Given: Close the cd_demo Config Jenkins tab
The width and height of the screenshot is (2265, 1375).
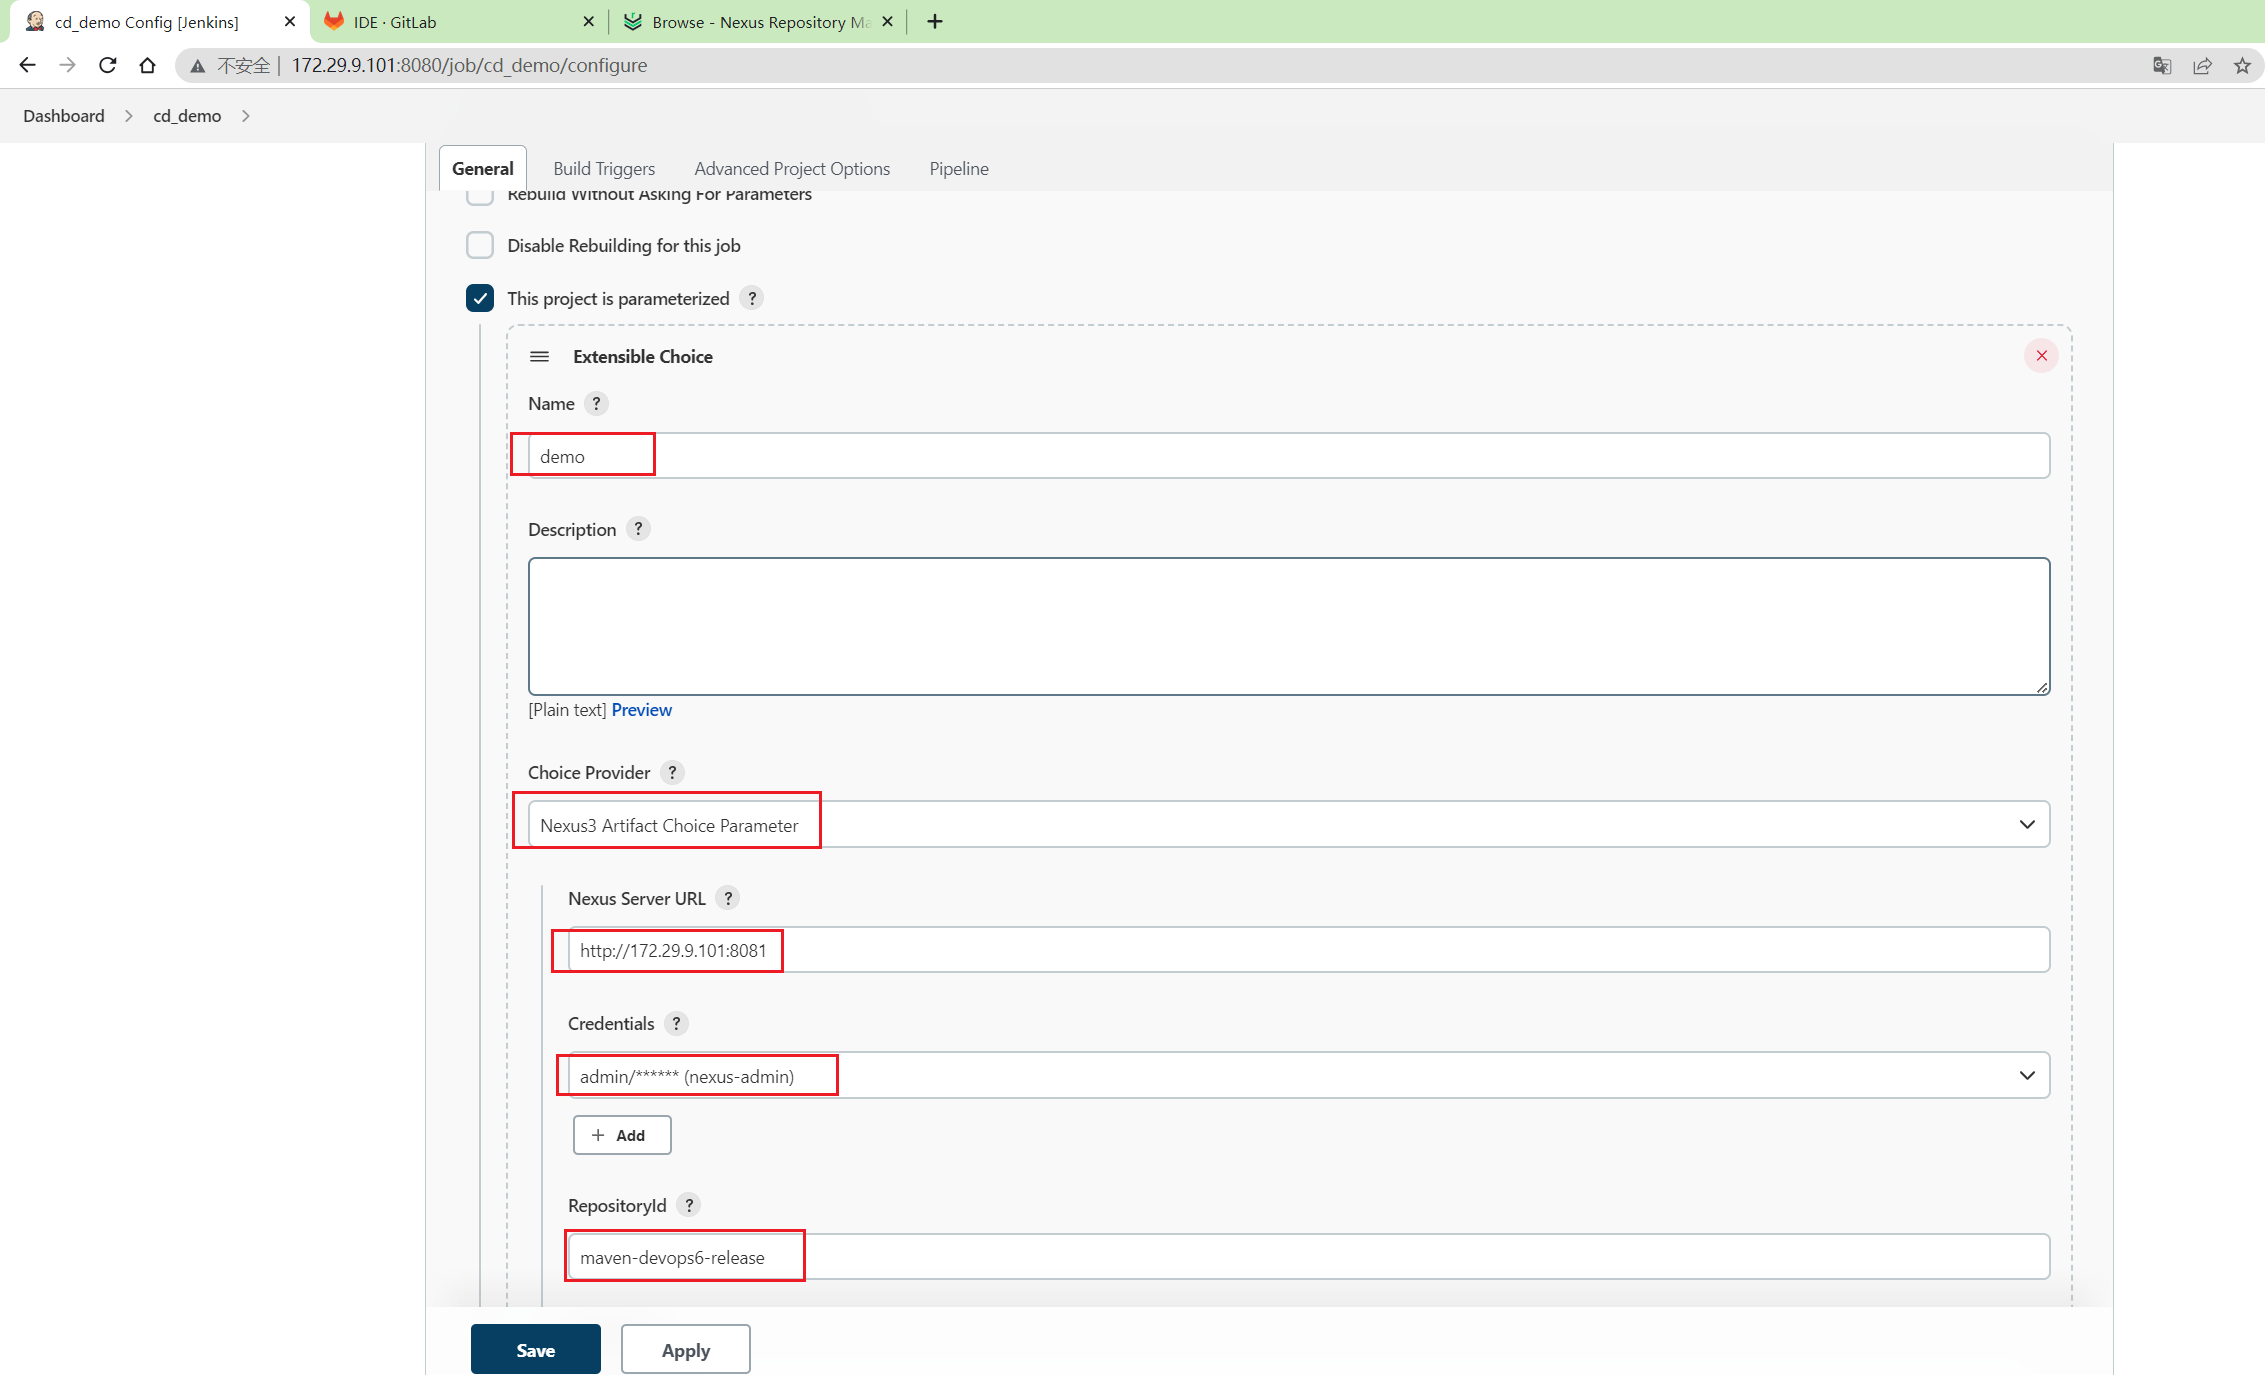Looking at the screenshot, I should [x=290, y=21].
